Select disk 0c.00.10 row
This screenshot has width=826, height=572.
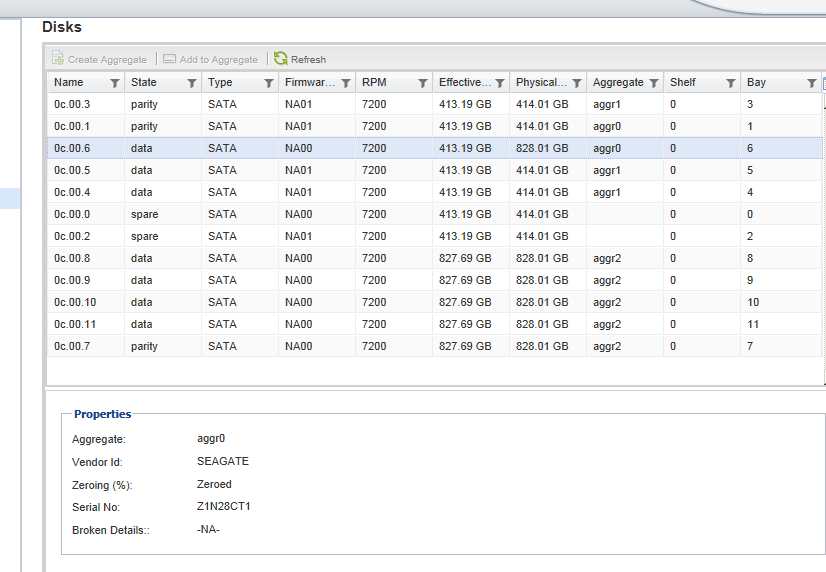(435, 302)
